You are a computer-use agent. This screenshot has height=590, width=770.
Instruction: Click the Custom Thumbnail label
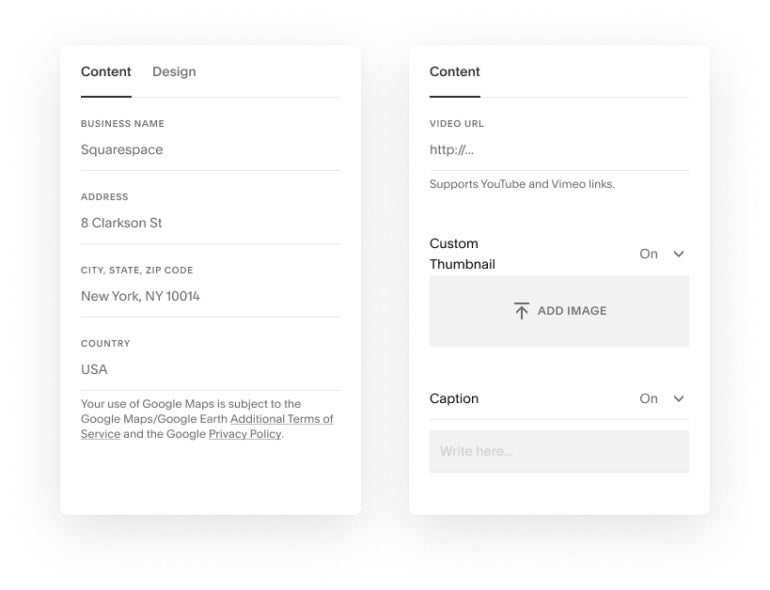462,254
